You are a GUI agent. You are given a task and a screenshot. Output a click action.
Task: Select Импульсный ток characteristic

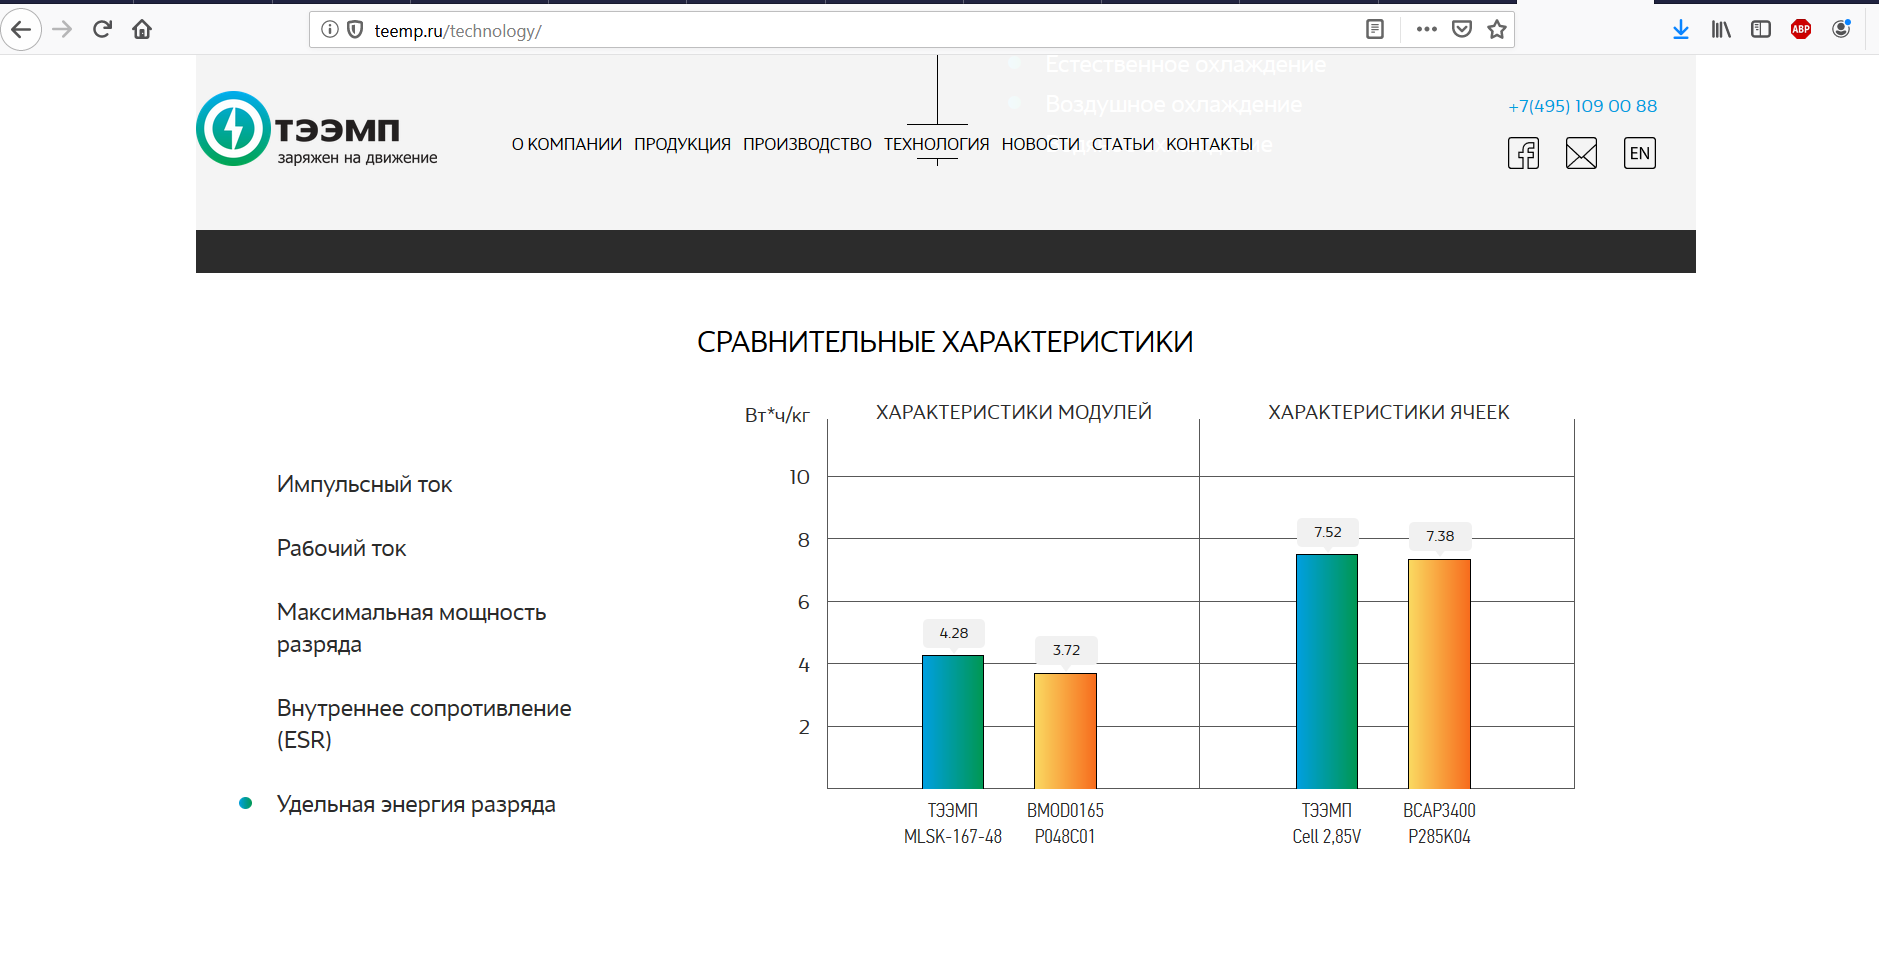[364, 484]
